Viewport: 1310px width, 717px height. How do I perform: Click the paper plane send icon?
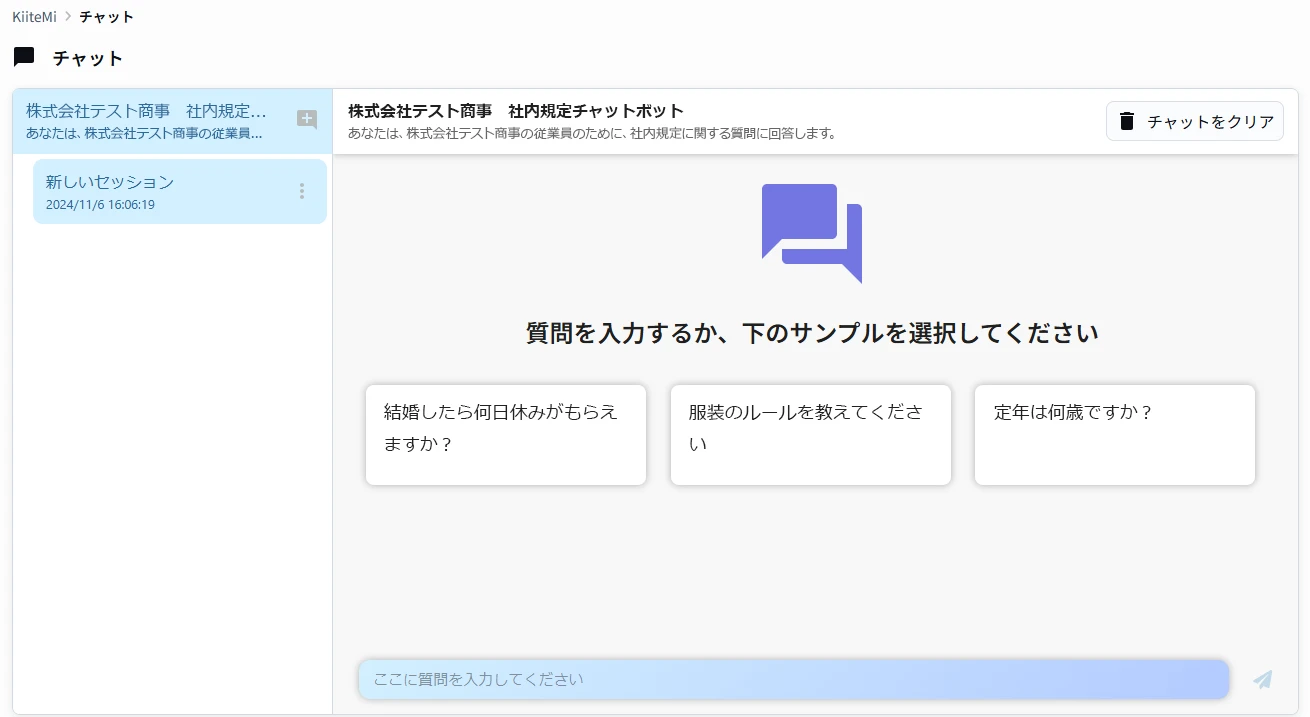(x=1263, y=680)
